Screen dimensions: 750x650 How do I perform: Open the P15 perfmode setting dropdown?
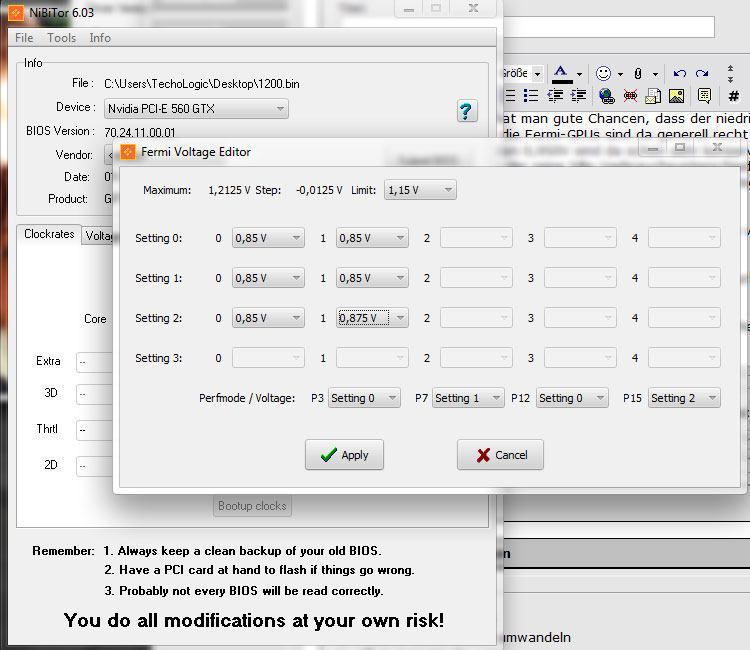click(x=684, y=398)
